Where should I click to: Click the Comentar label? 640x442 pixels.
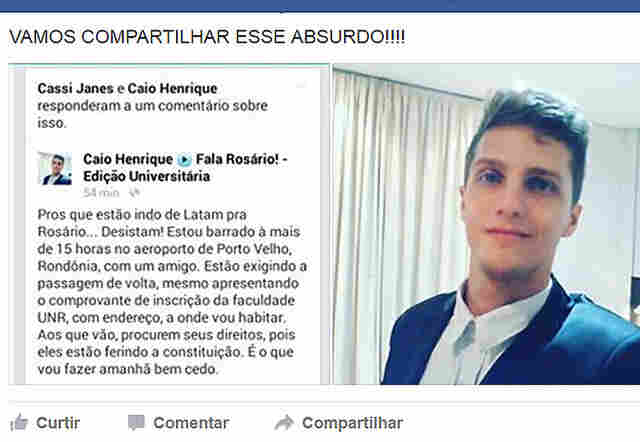point(191,423)
